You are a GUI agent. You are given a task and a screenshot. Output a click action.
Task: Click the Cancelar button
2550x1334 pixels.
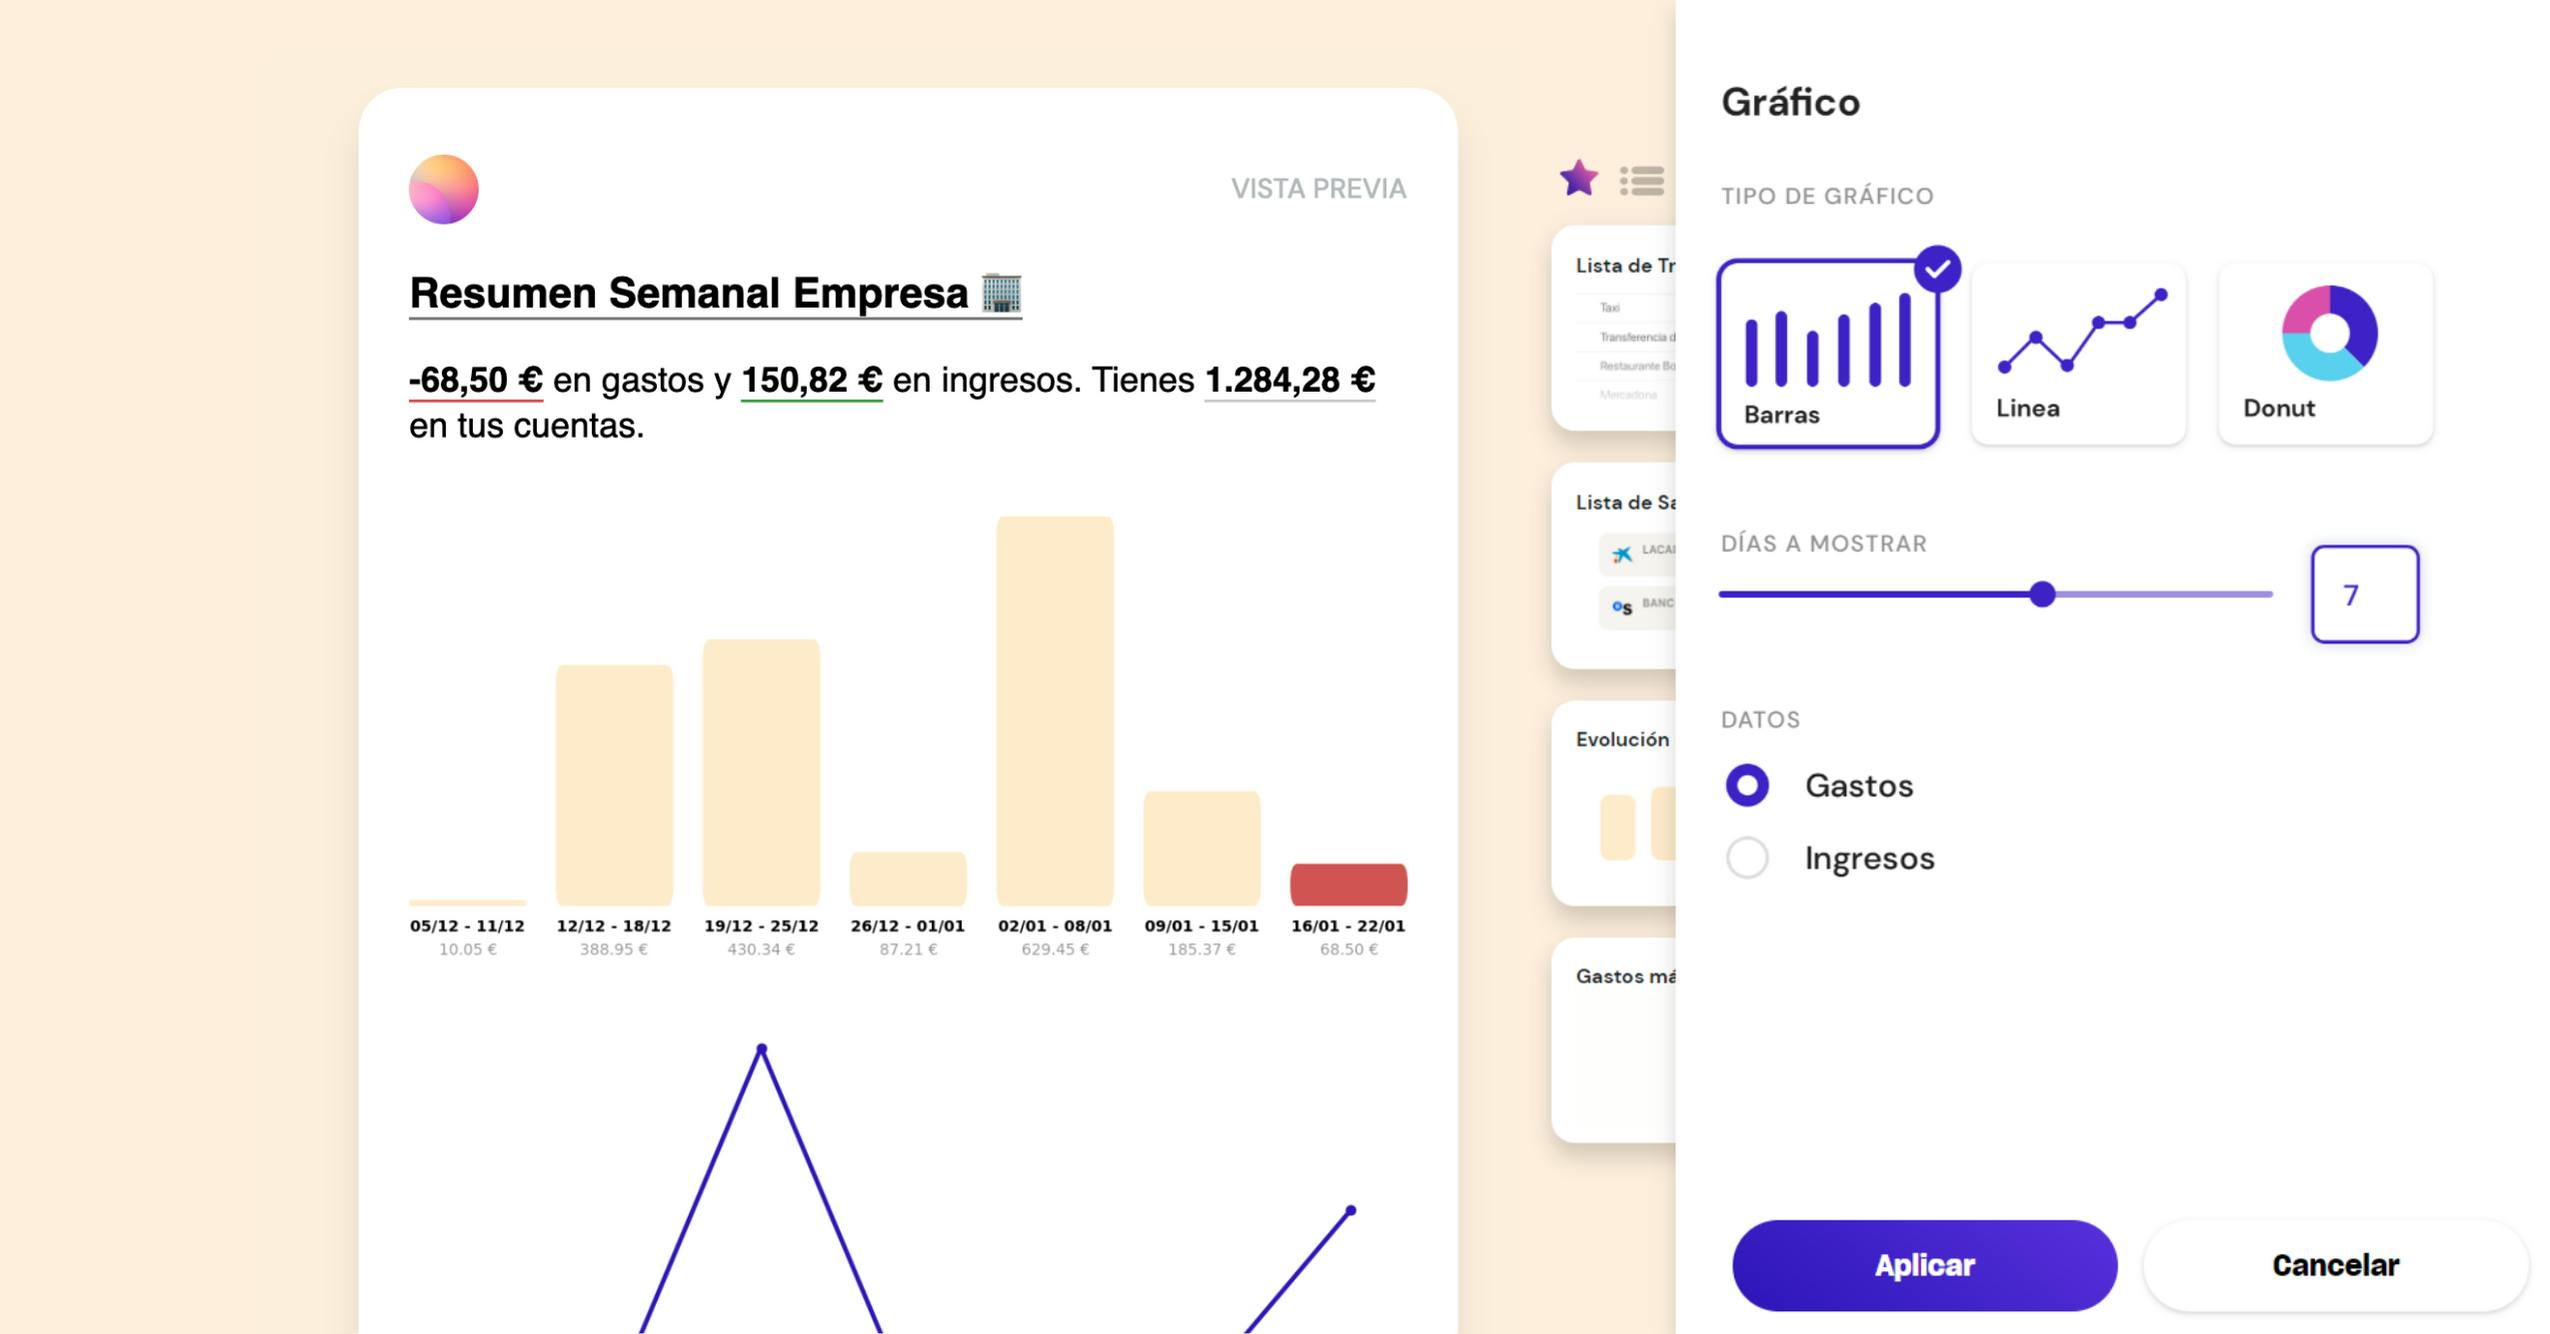[2336, 1264]
